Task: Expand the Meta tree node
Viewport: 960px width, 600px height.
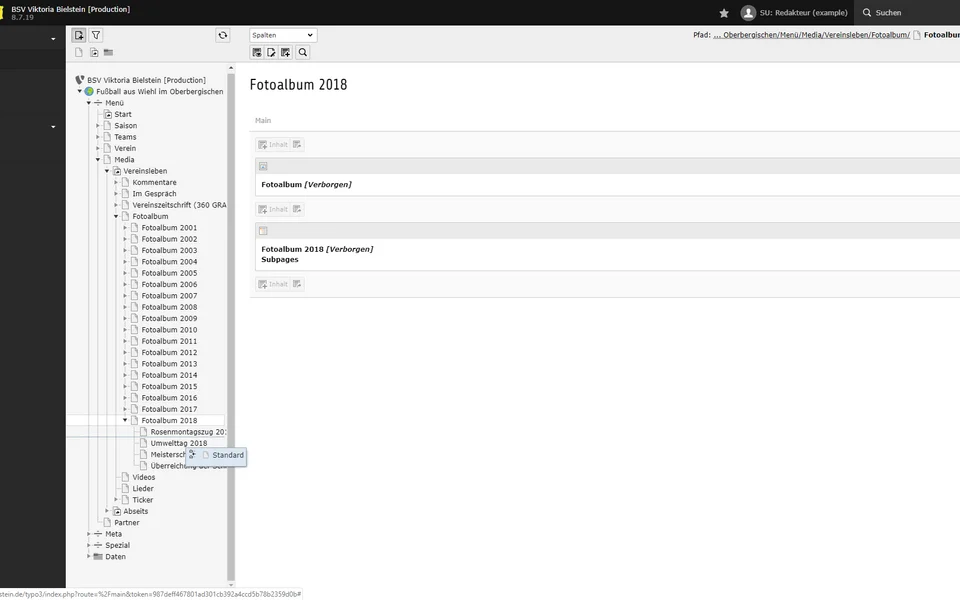Action: coord(89,534)
